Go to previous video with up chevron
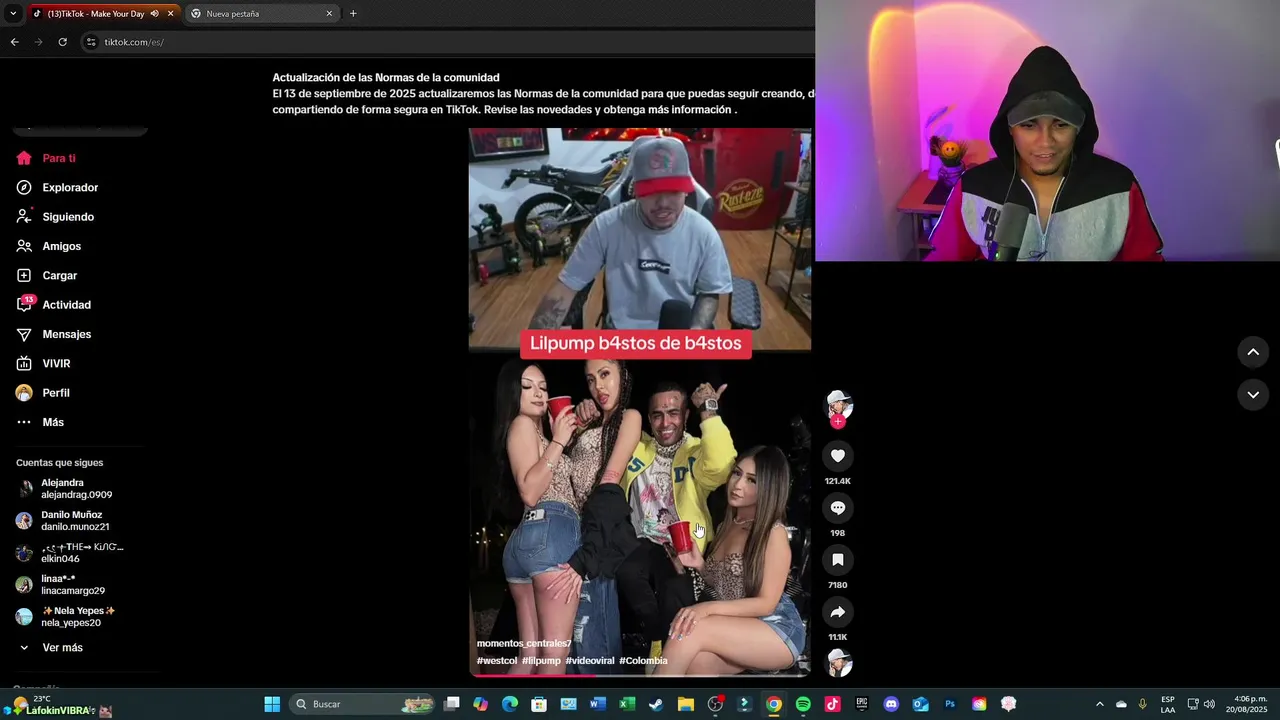The width and height of the screenshot is (1280, 720). (1253, 352)
